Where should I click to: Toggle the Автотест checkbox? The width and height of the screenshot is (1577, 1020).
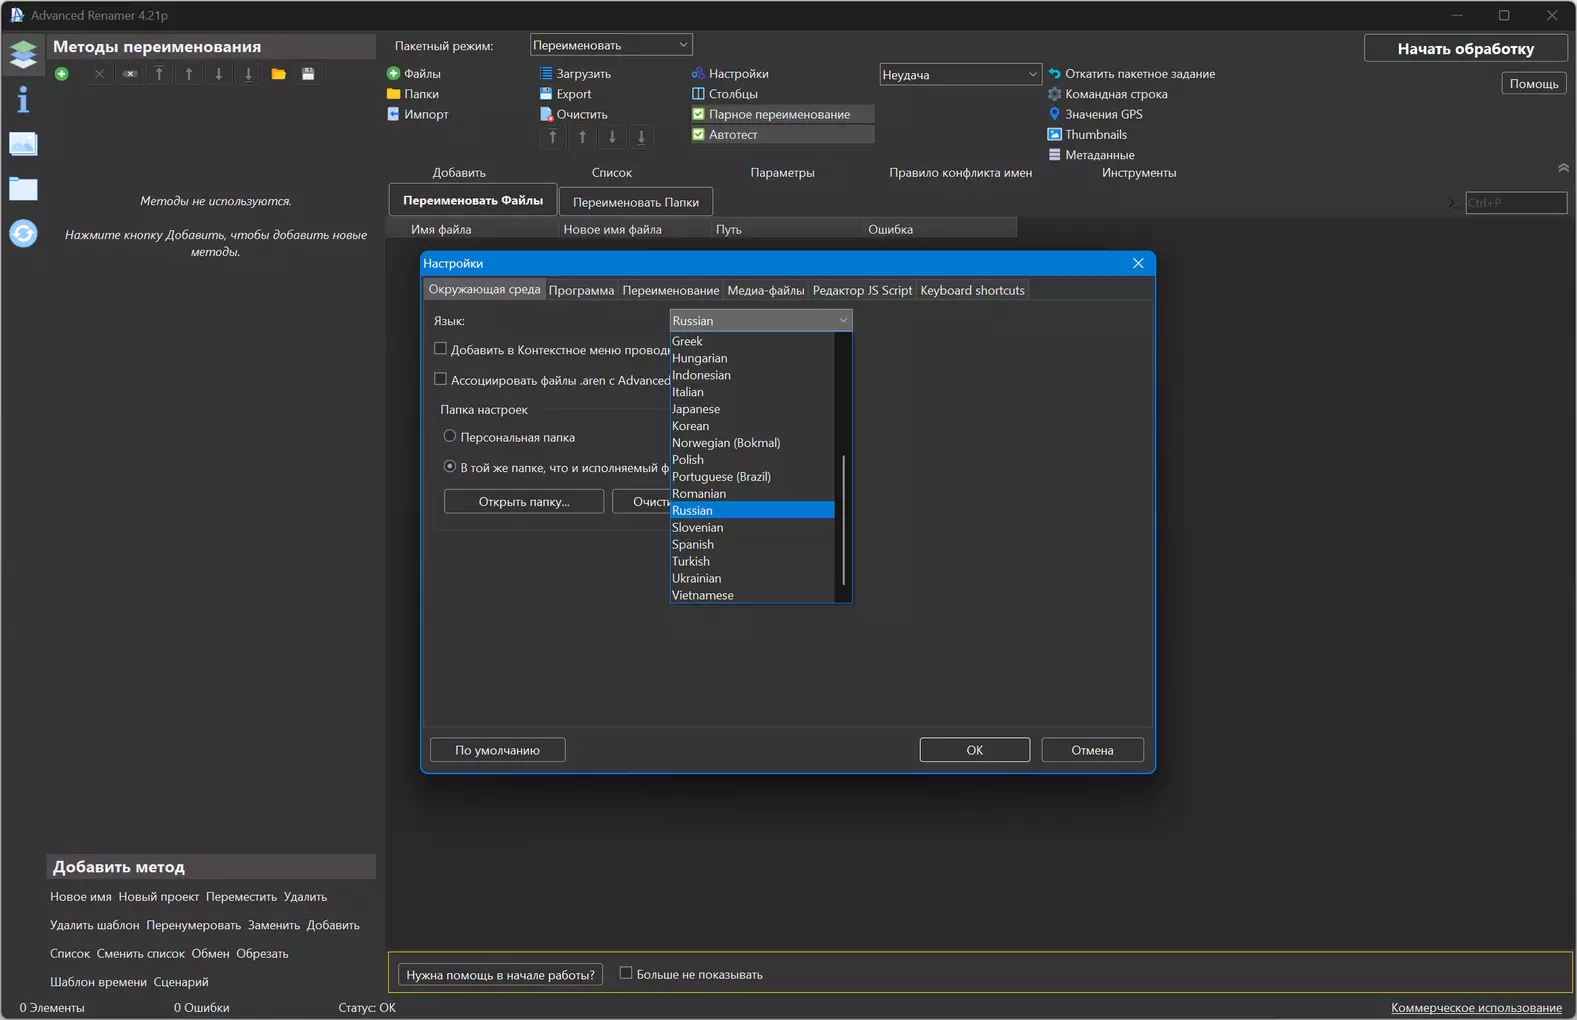coord(698,134)
